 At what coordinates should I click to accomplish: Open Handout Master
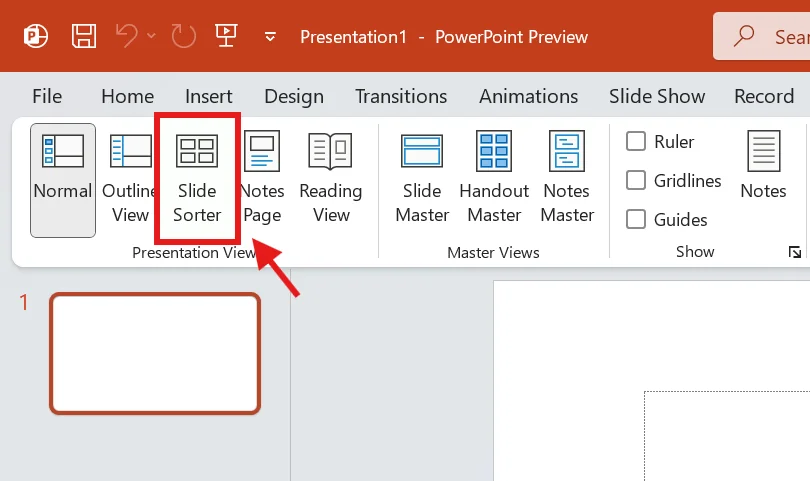pos(494,180)
